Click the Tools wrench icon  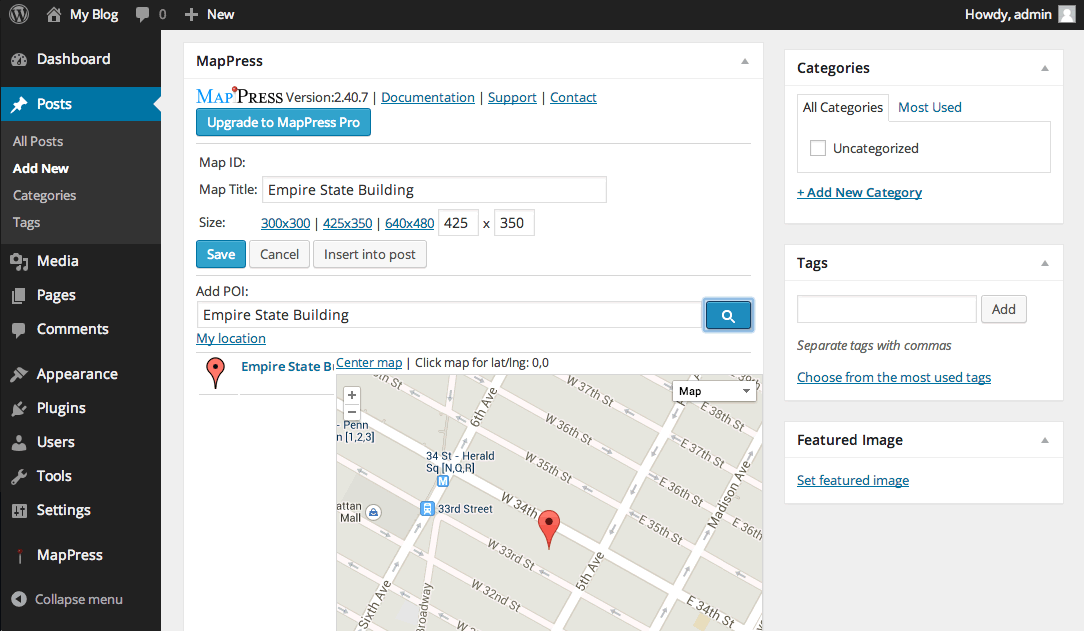[x=19, y=476]
